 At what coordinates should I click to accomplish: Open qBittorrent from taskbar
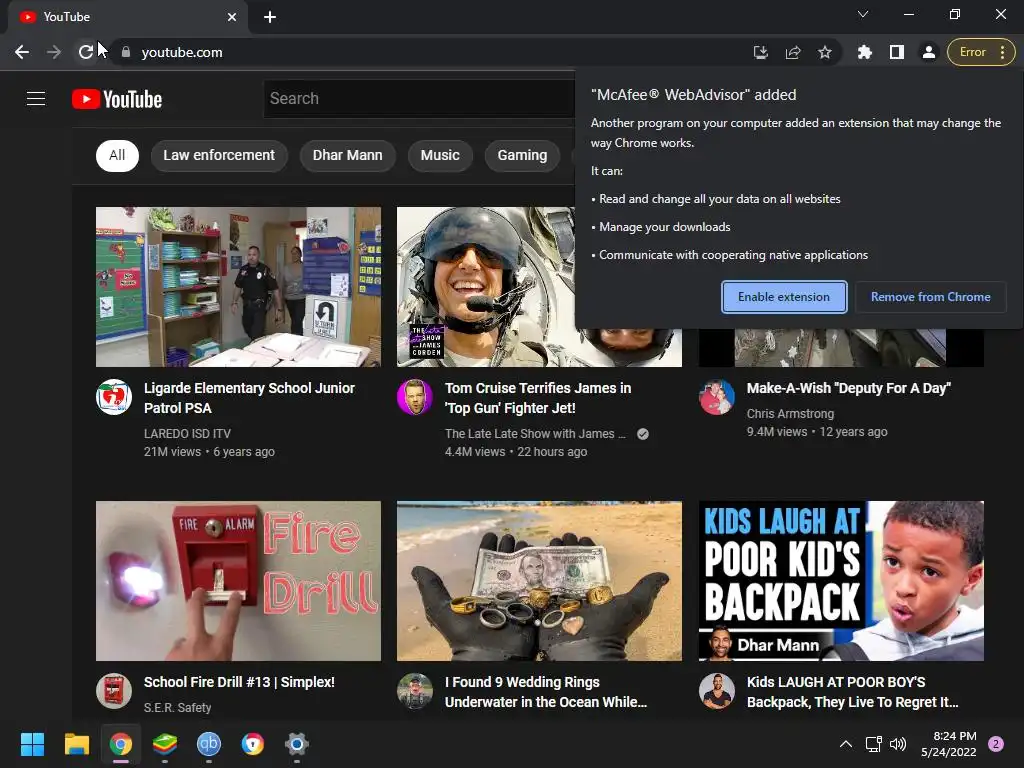209,744
